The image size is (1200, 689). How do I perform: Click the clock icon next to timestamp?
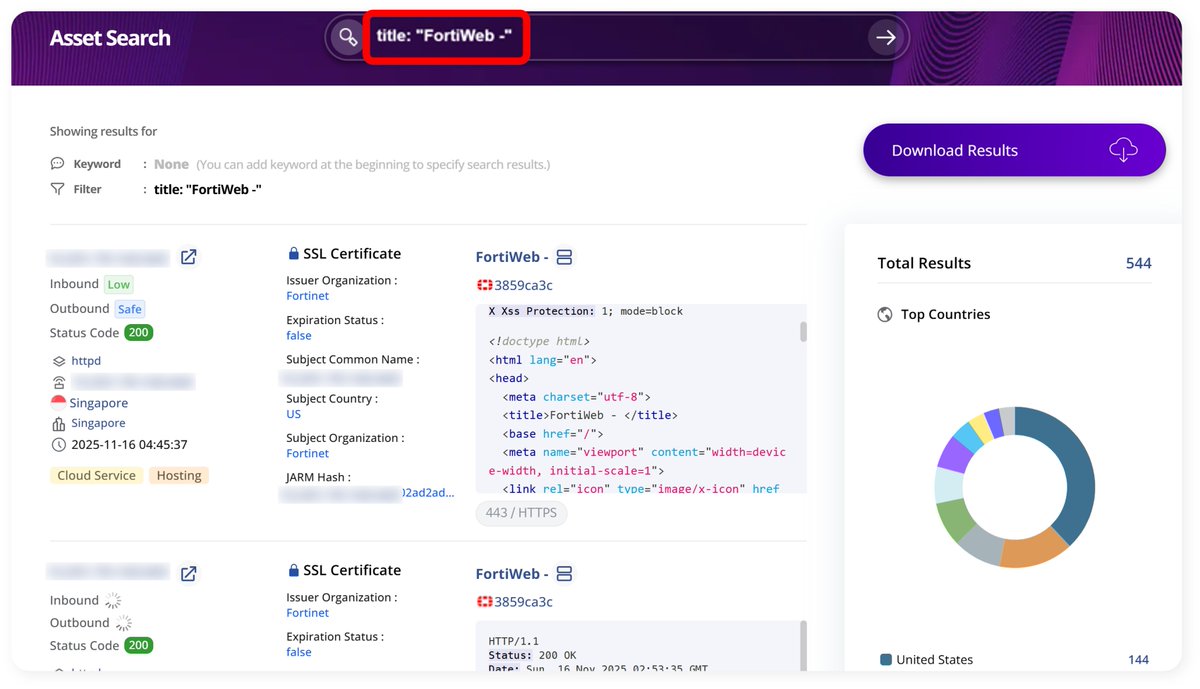coord(58,445)
